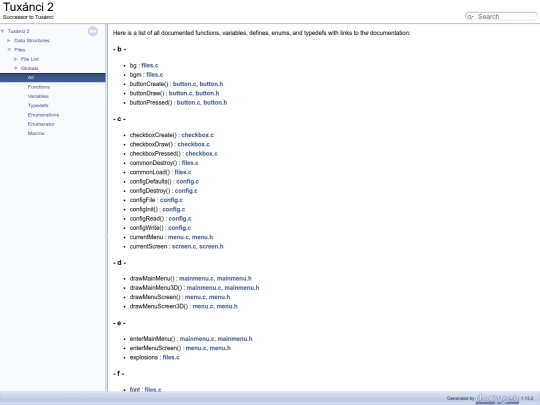The image size is (540, 405).
Task: Open button.h link for buttonCreate()
Action: pos(211,84)
